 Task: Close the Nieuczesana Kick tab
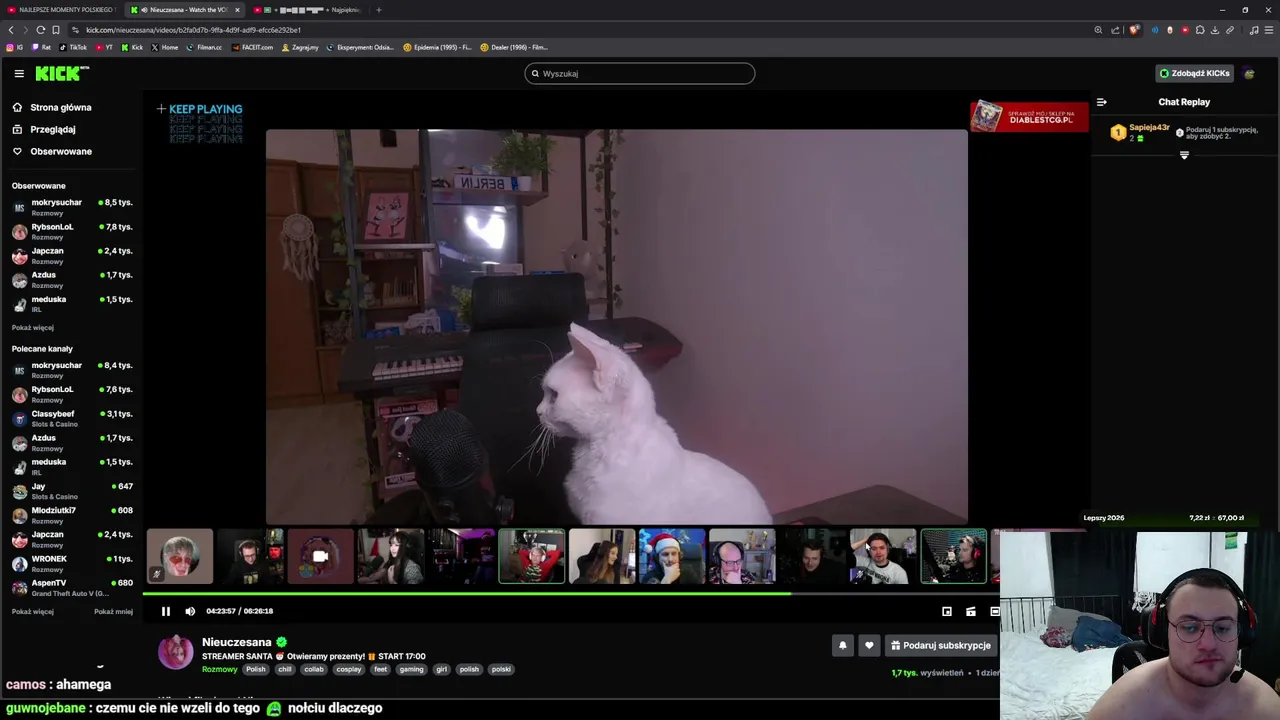pyautogui.click(x=237, y=10)
